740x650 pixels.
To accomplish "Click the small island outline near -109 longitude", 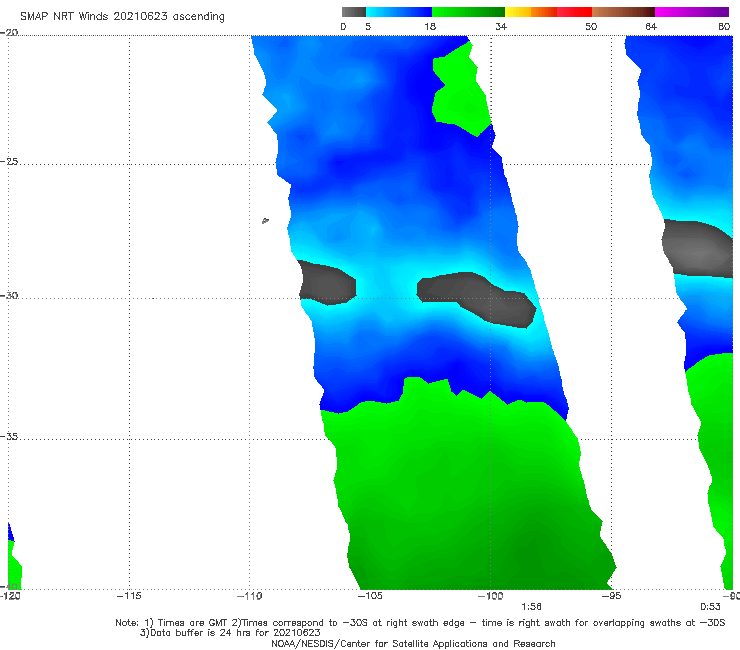I will [x=265, y=220].
